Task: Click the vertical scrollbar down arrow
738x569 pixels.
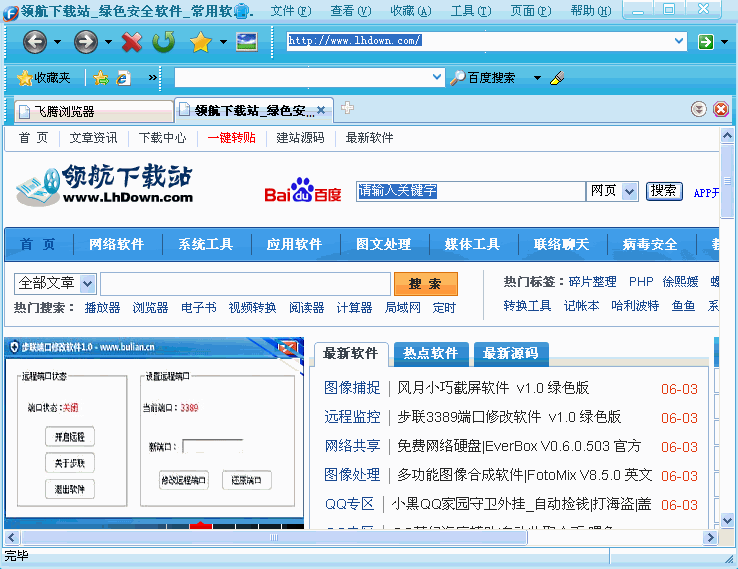Action: [727, 521]
